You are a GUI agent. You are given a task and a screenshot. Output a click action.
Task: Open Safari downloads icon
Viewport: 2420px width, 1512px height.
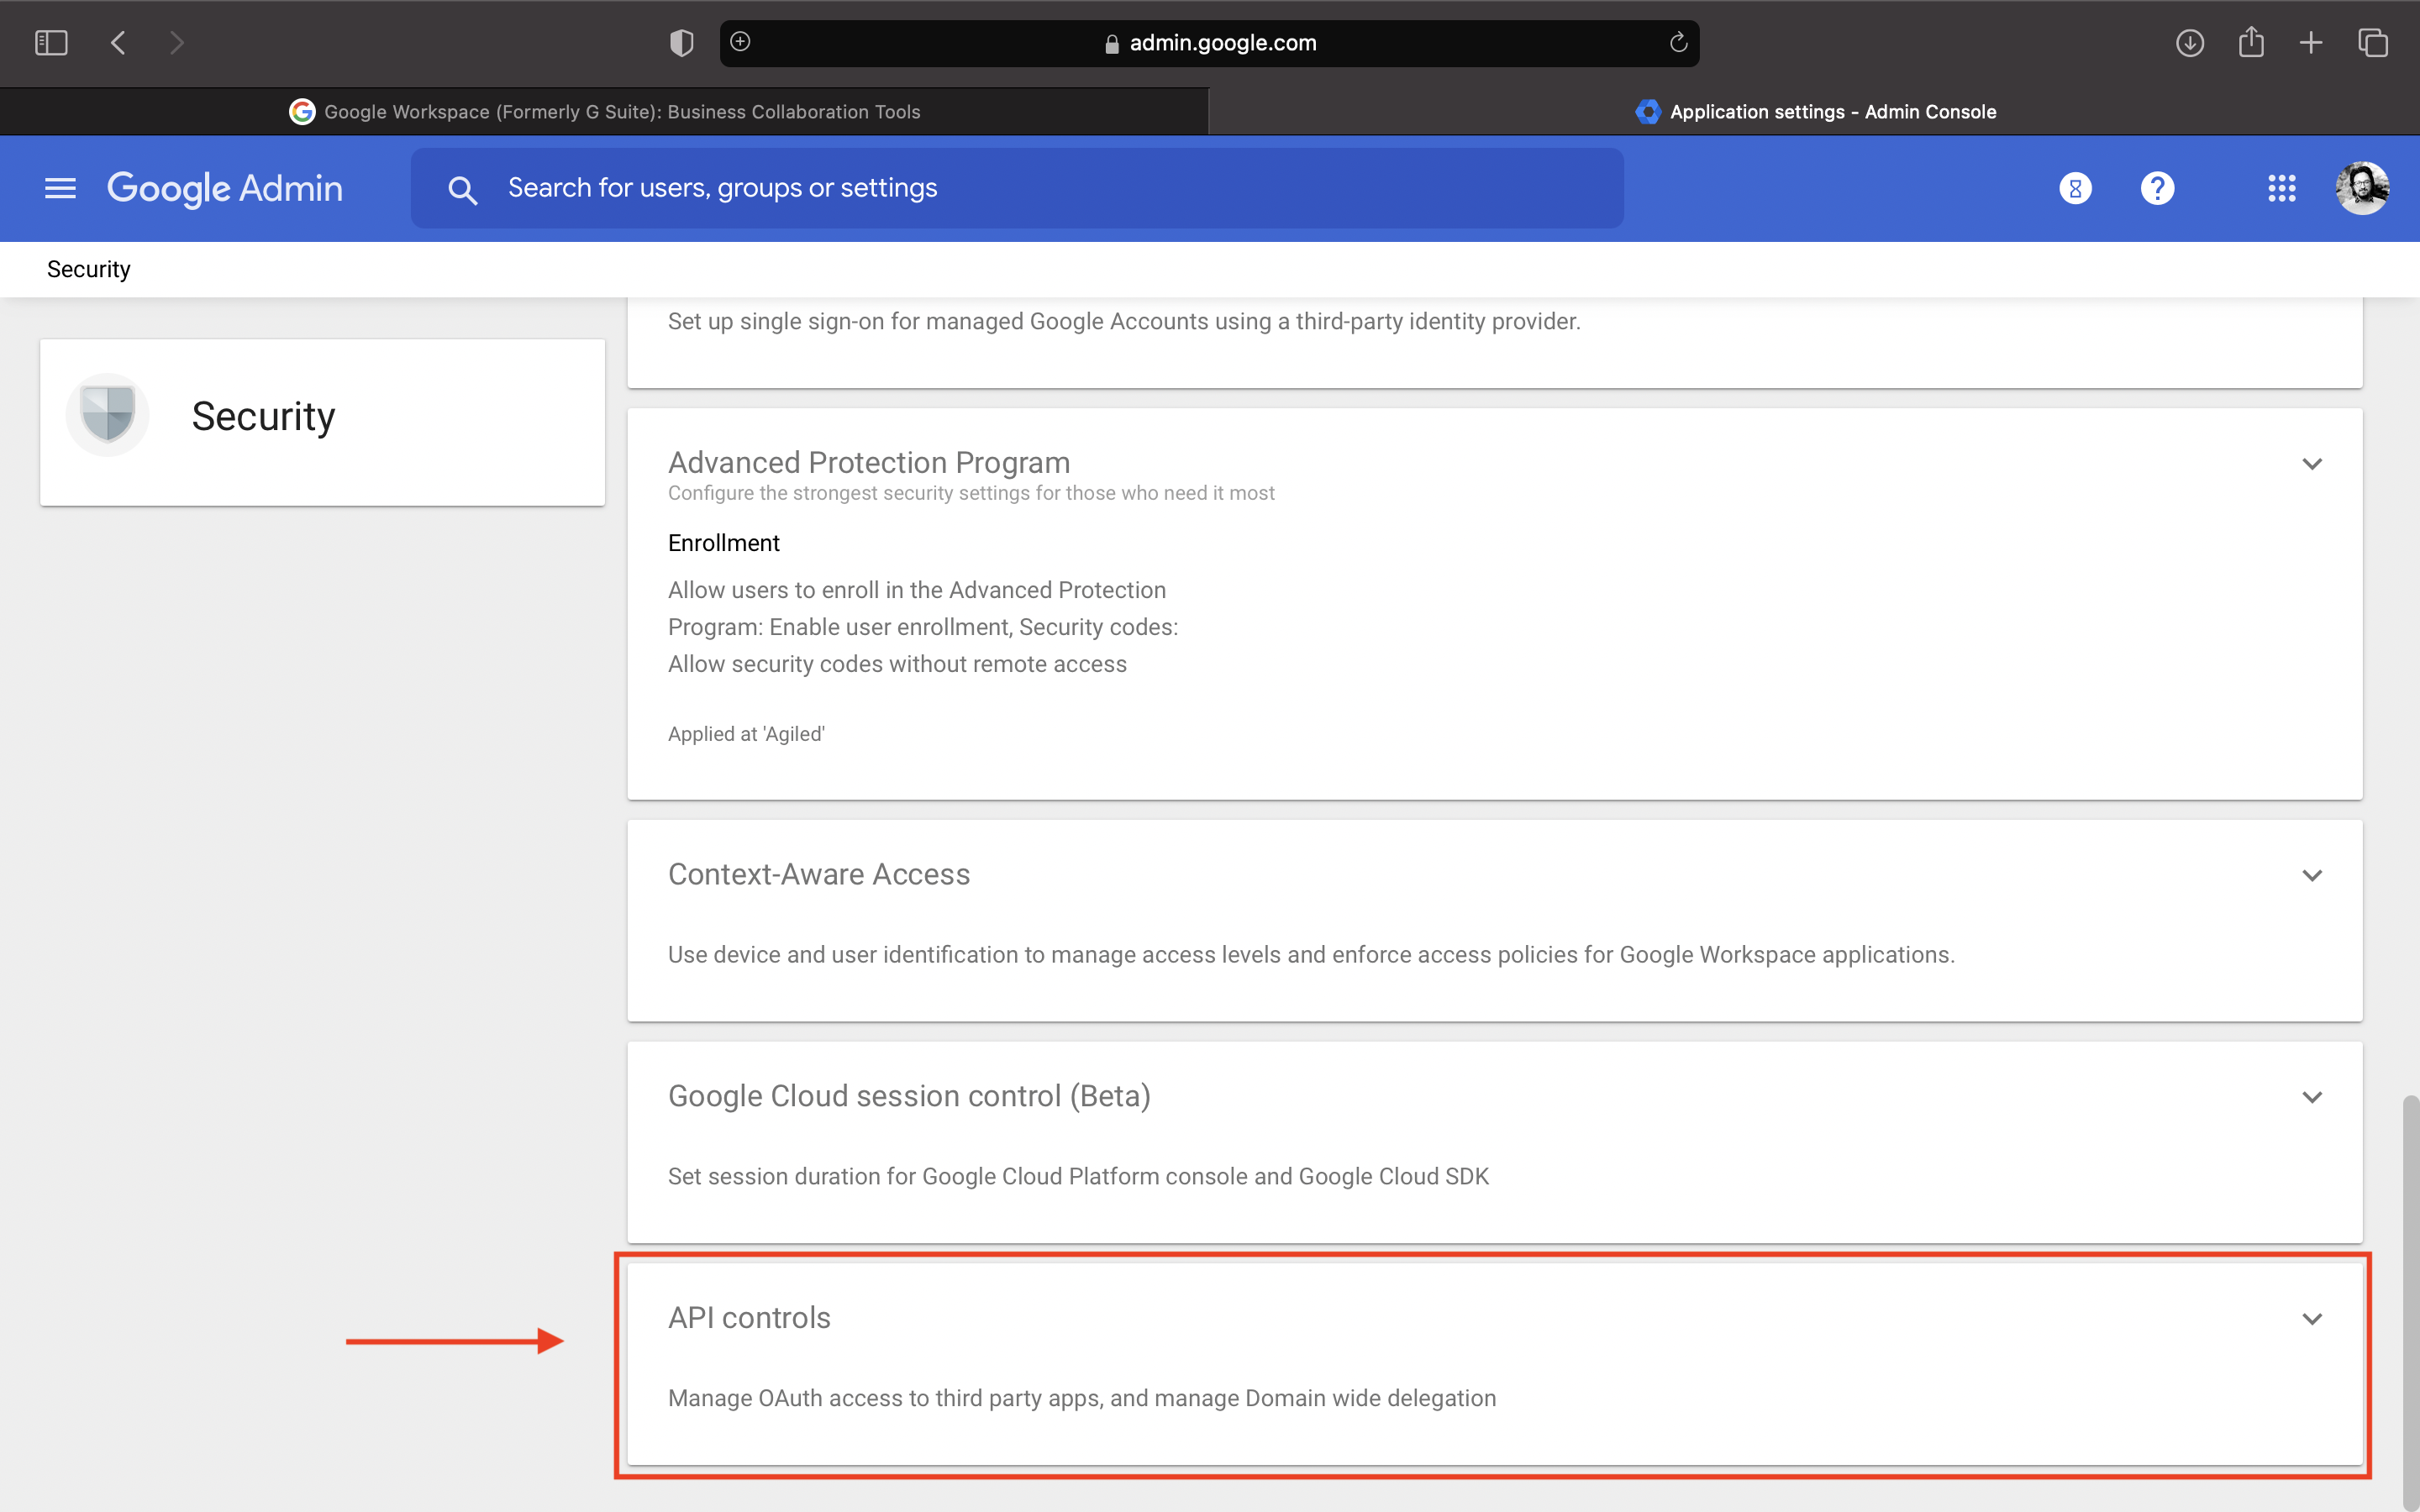2190,43
